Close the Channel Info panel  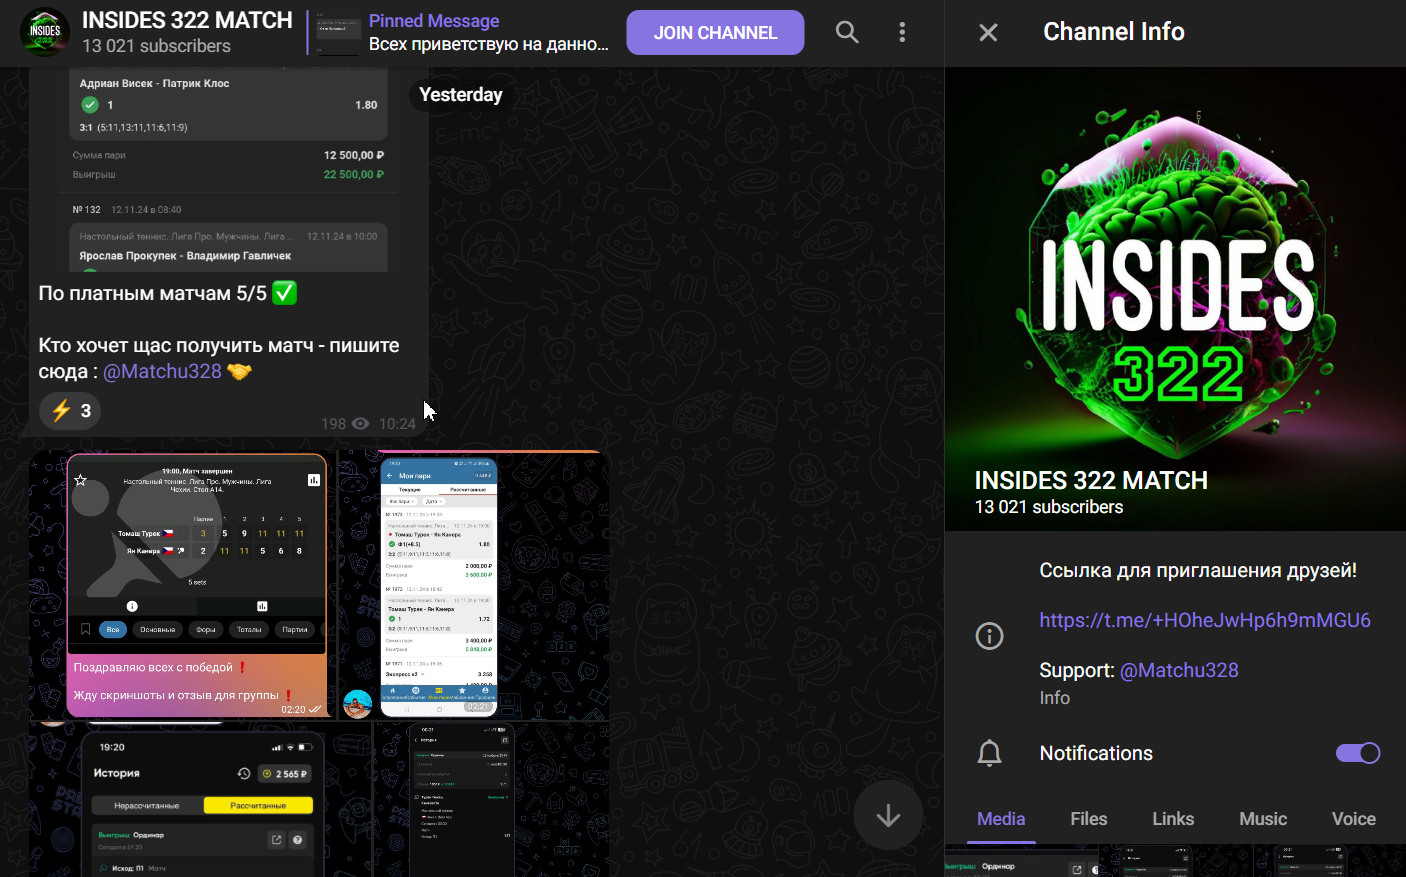coord(988,33)
